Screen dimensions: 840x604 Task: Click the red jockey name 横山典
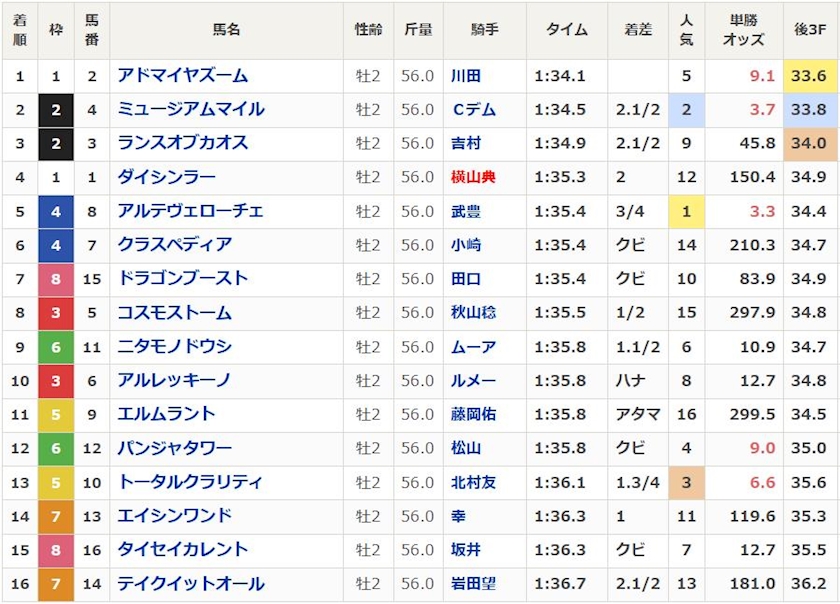473,177
